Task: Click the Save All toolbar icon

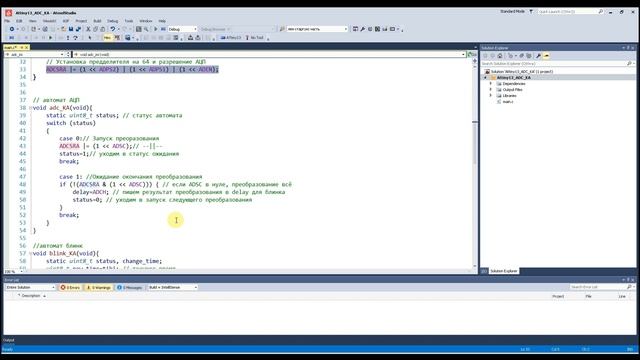Action: (78, 29)
